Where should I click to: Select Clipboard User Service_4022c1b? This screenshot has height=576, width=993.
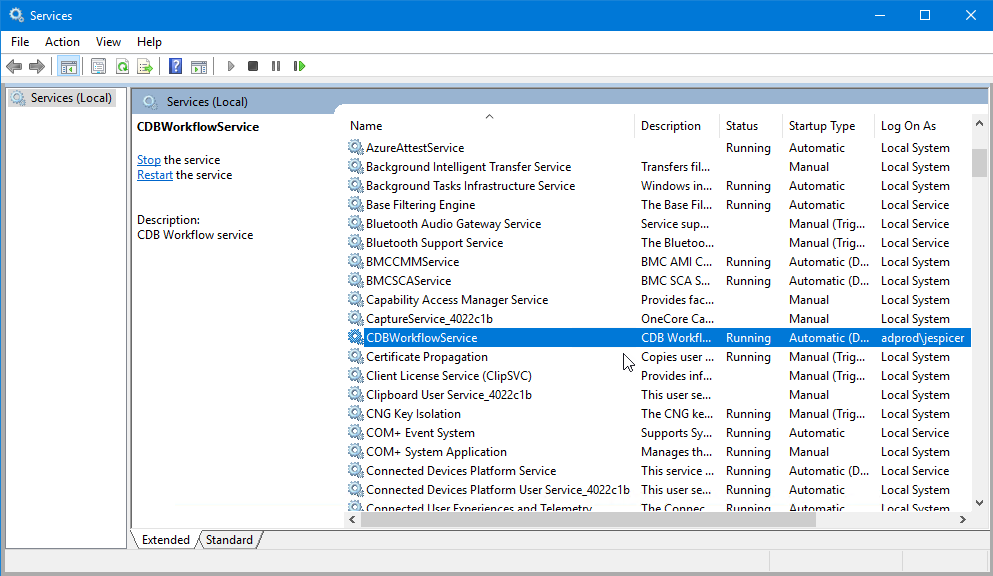click(x=449, y=394)
